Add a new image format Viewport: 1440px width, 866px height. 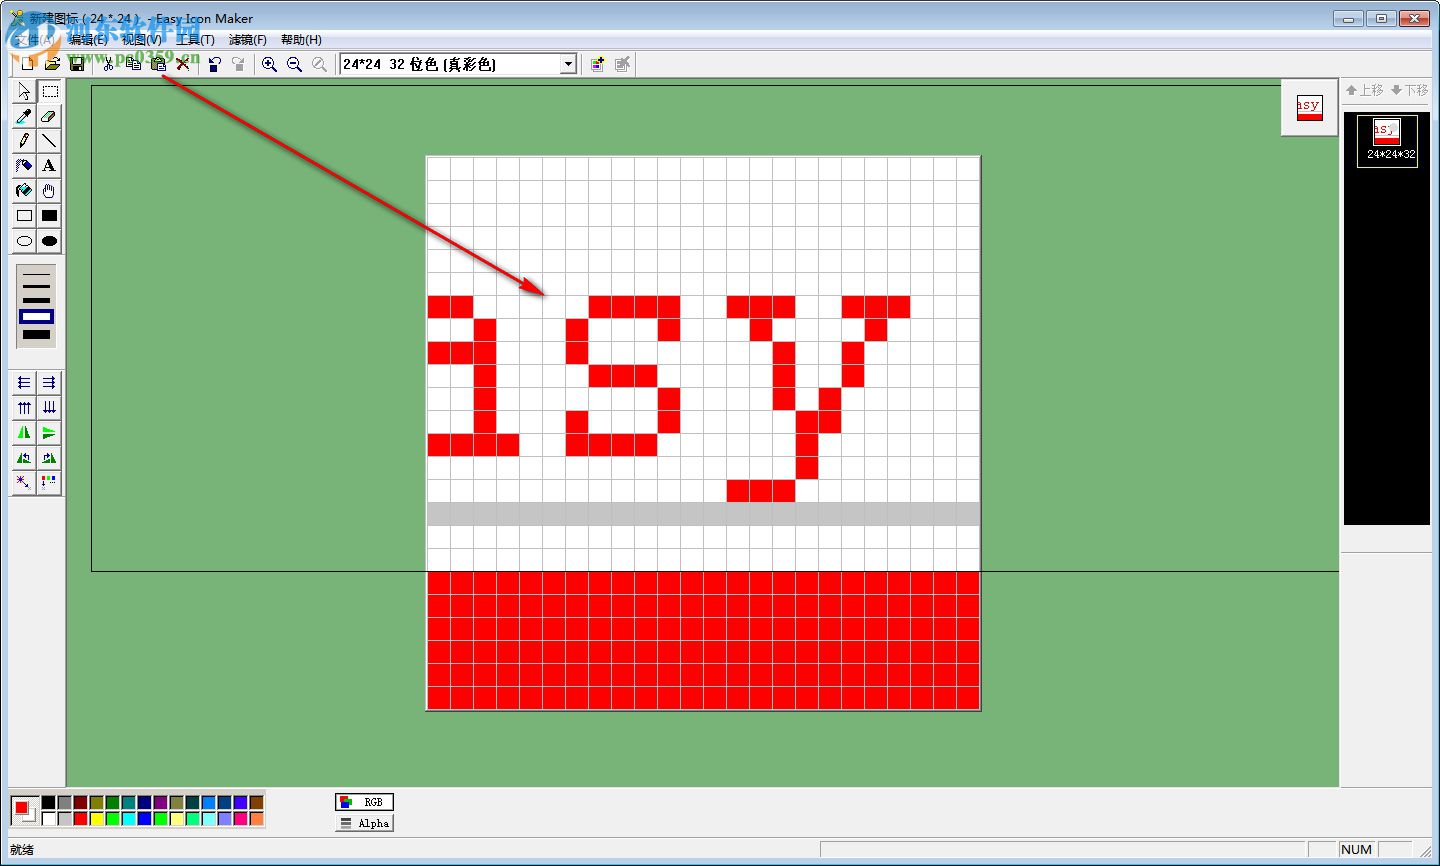tap(598, 64)
